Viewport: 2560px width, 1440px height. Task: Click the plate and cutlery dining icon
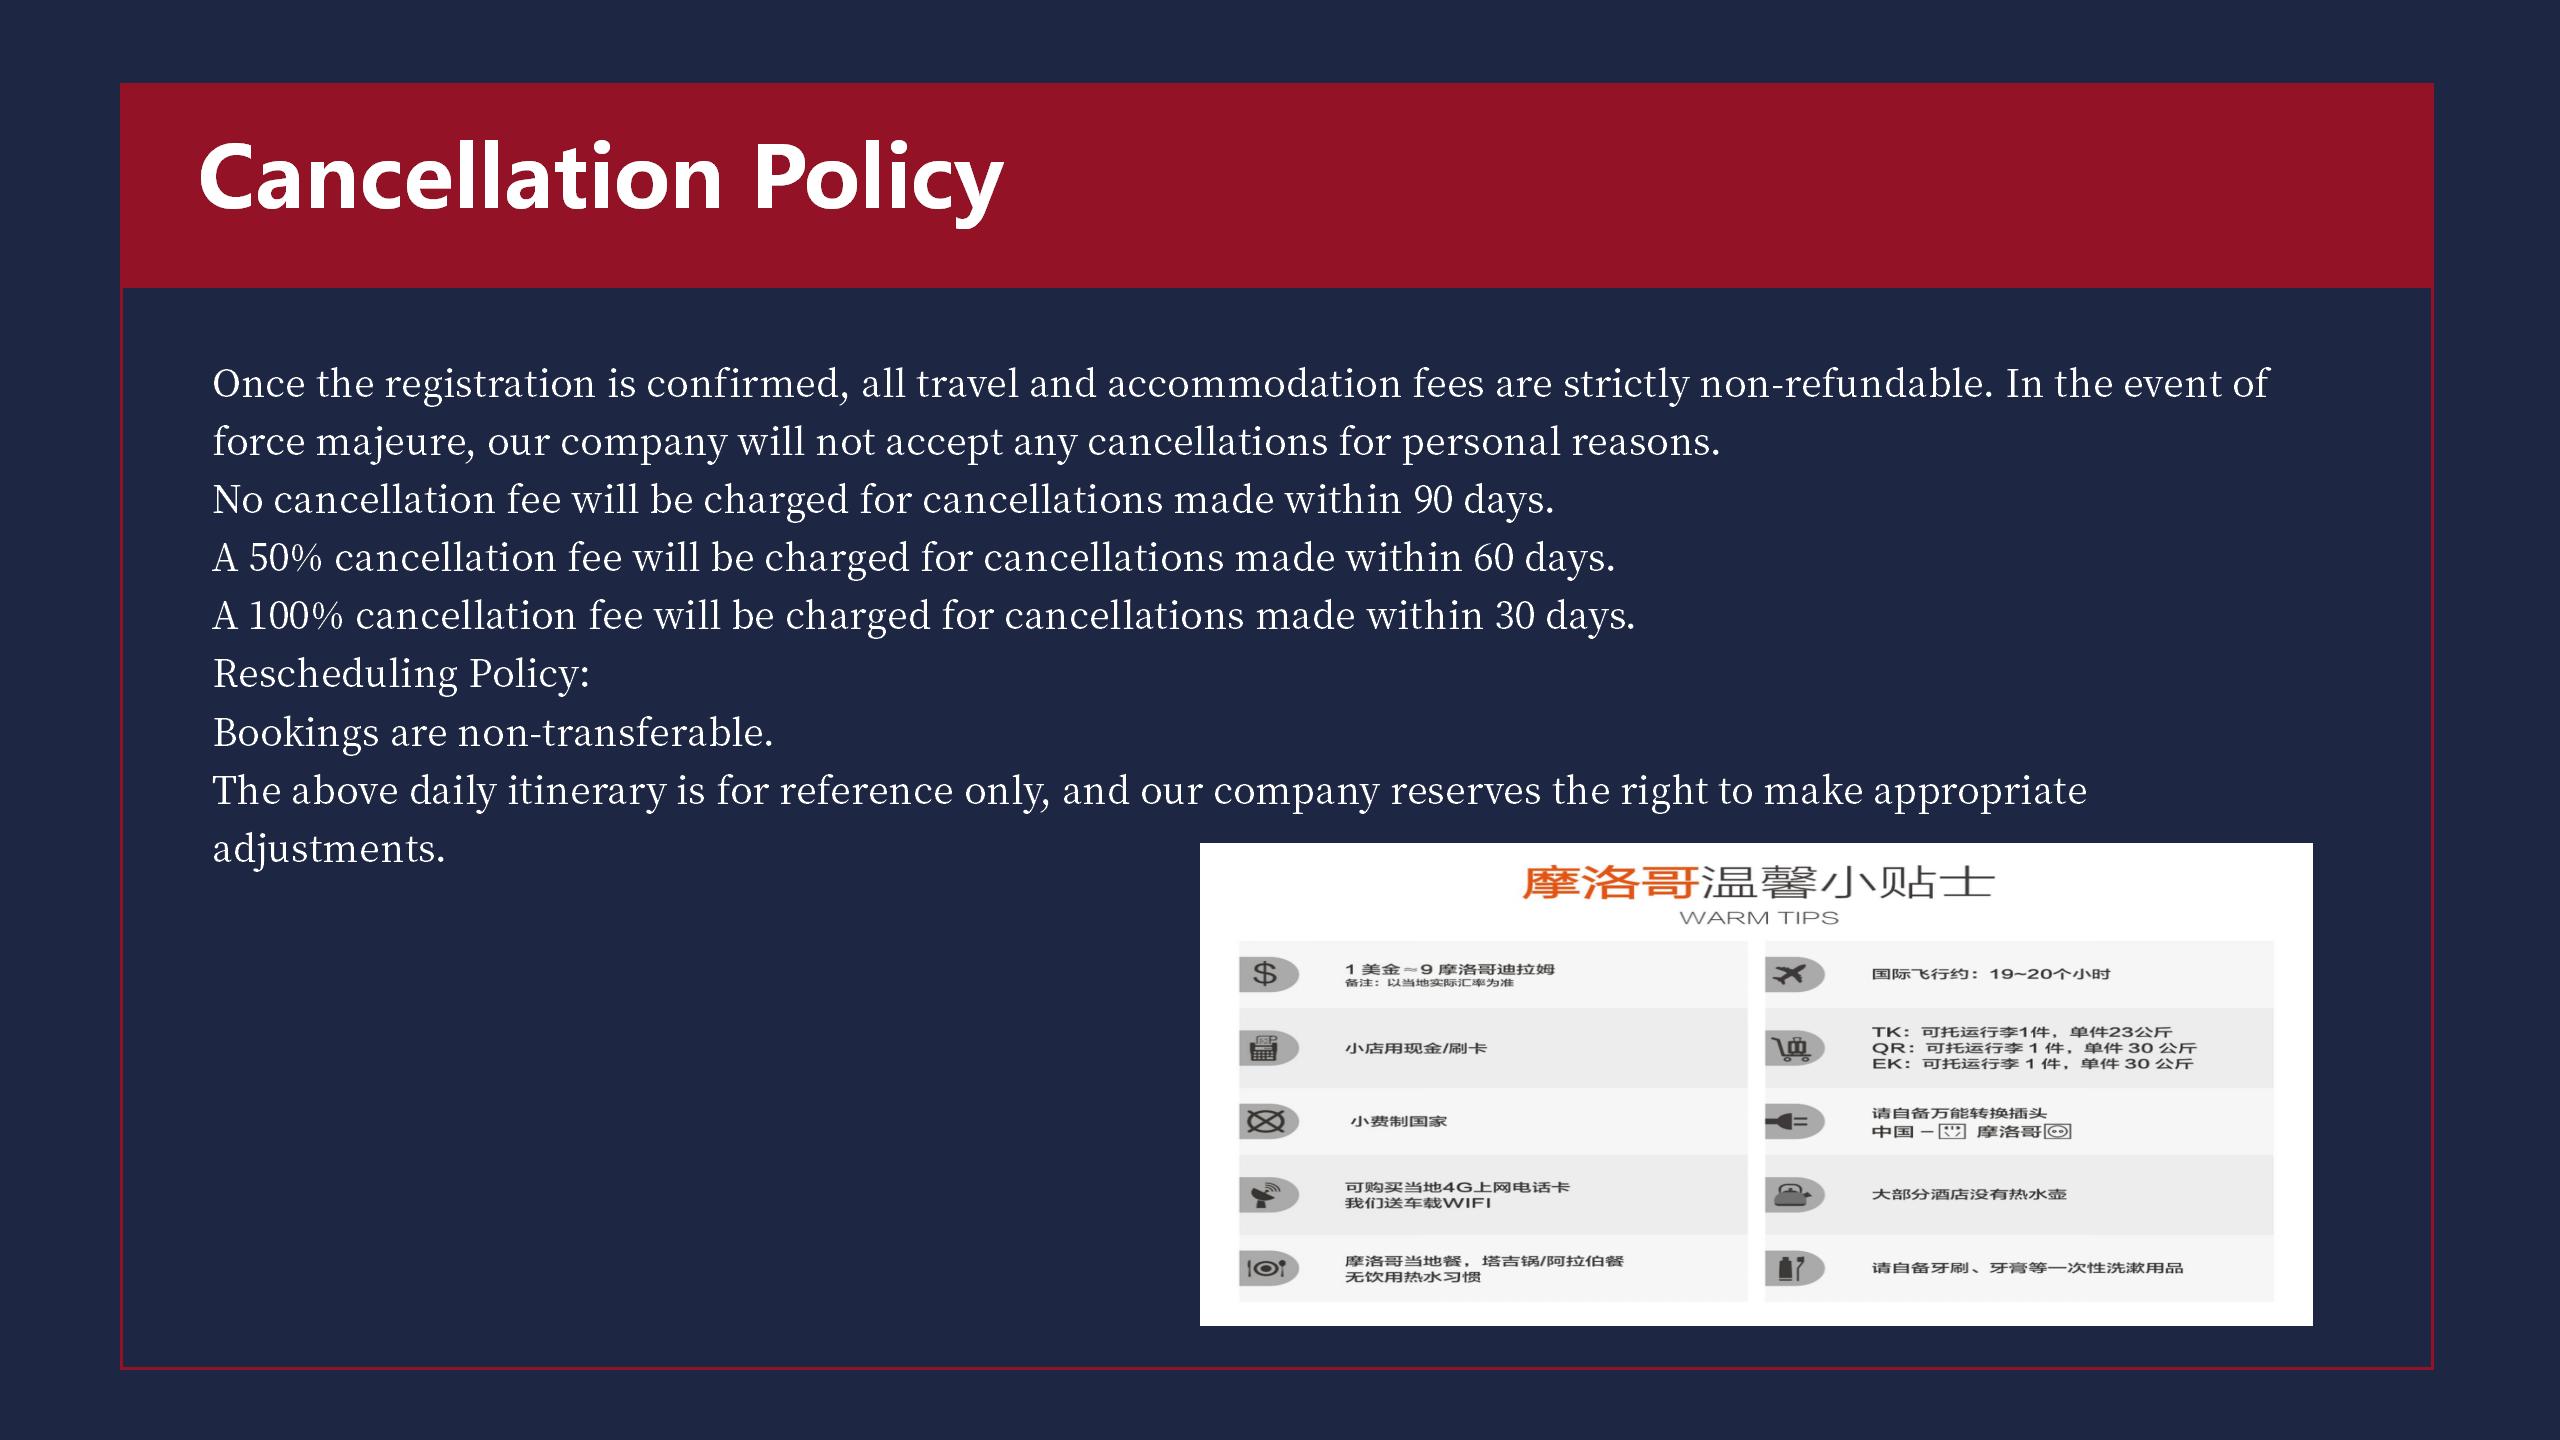tap(1266, 1268)
